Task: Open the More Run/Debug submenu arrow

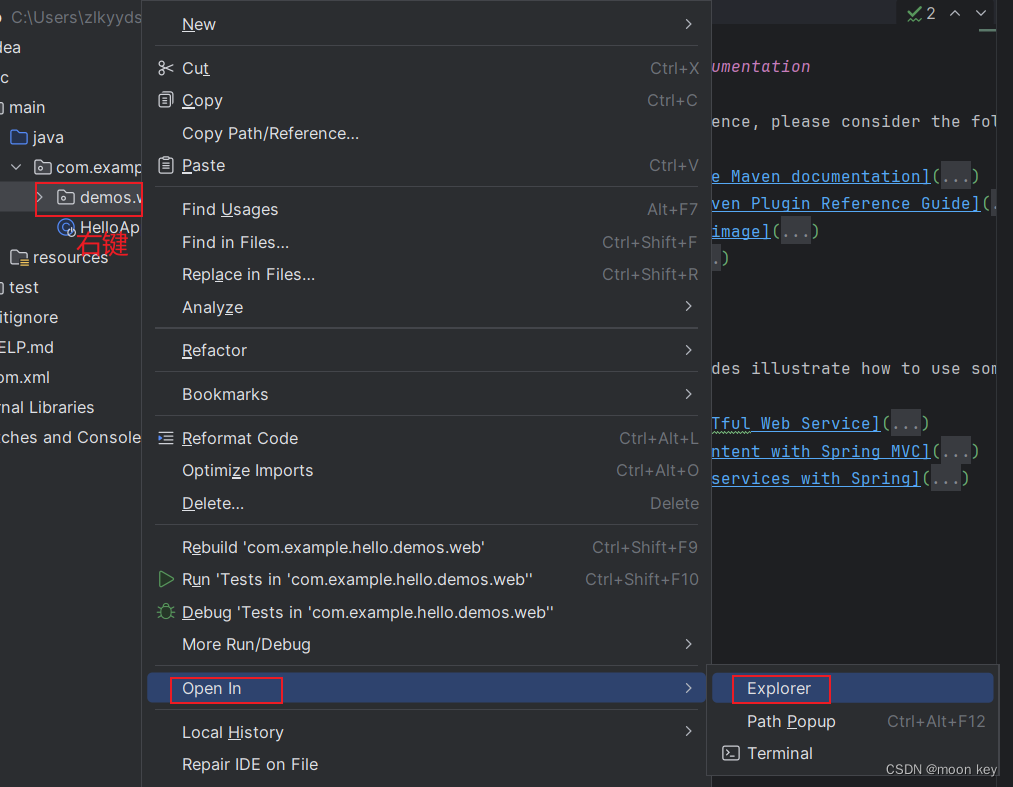Action: [689, 644]
